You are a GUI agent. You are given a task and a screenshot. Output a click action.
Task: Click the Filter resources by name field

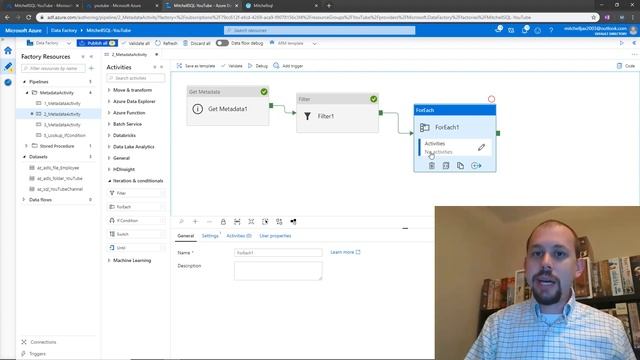(53, 69)
